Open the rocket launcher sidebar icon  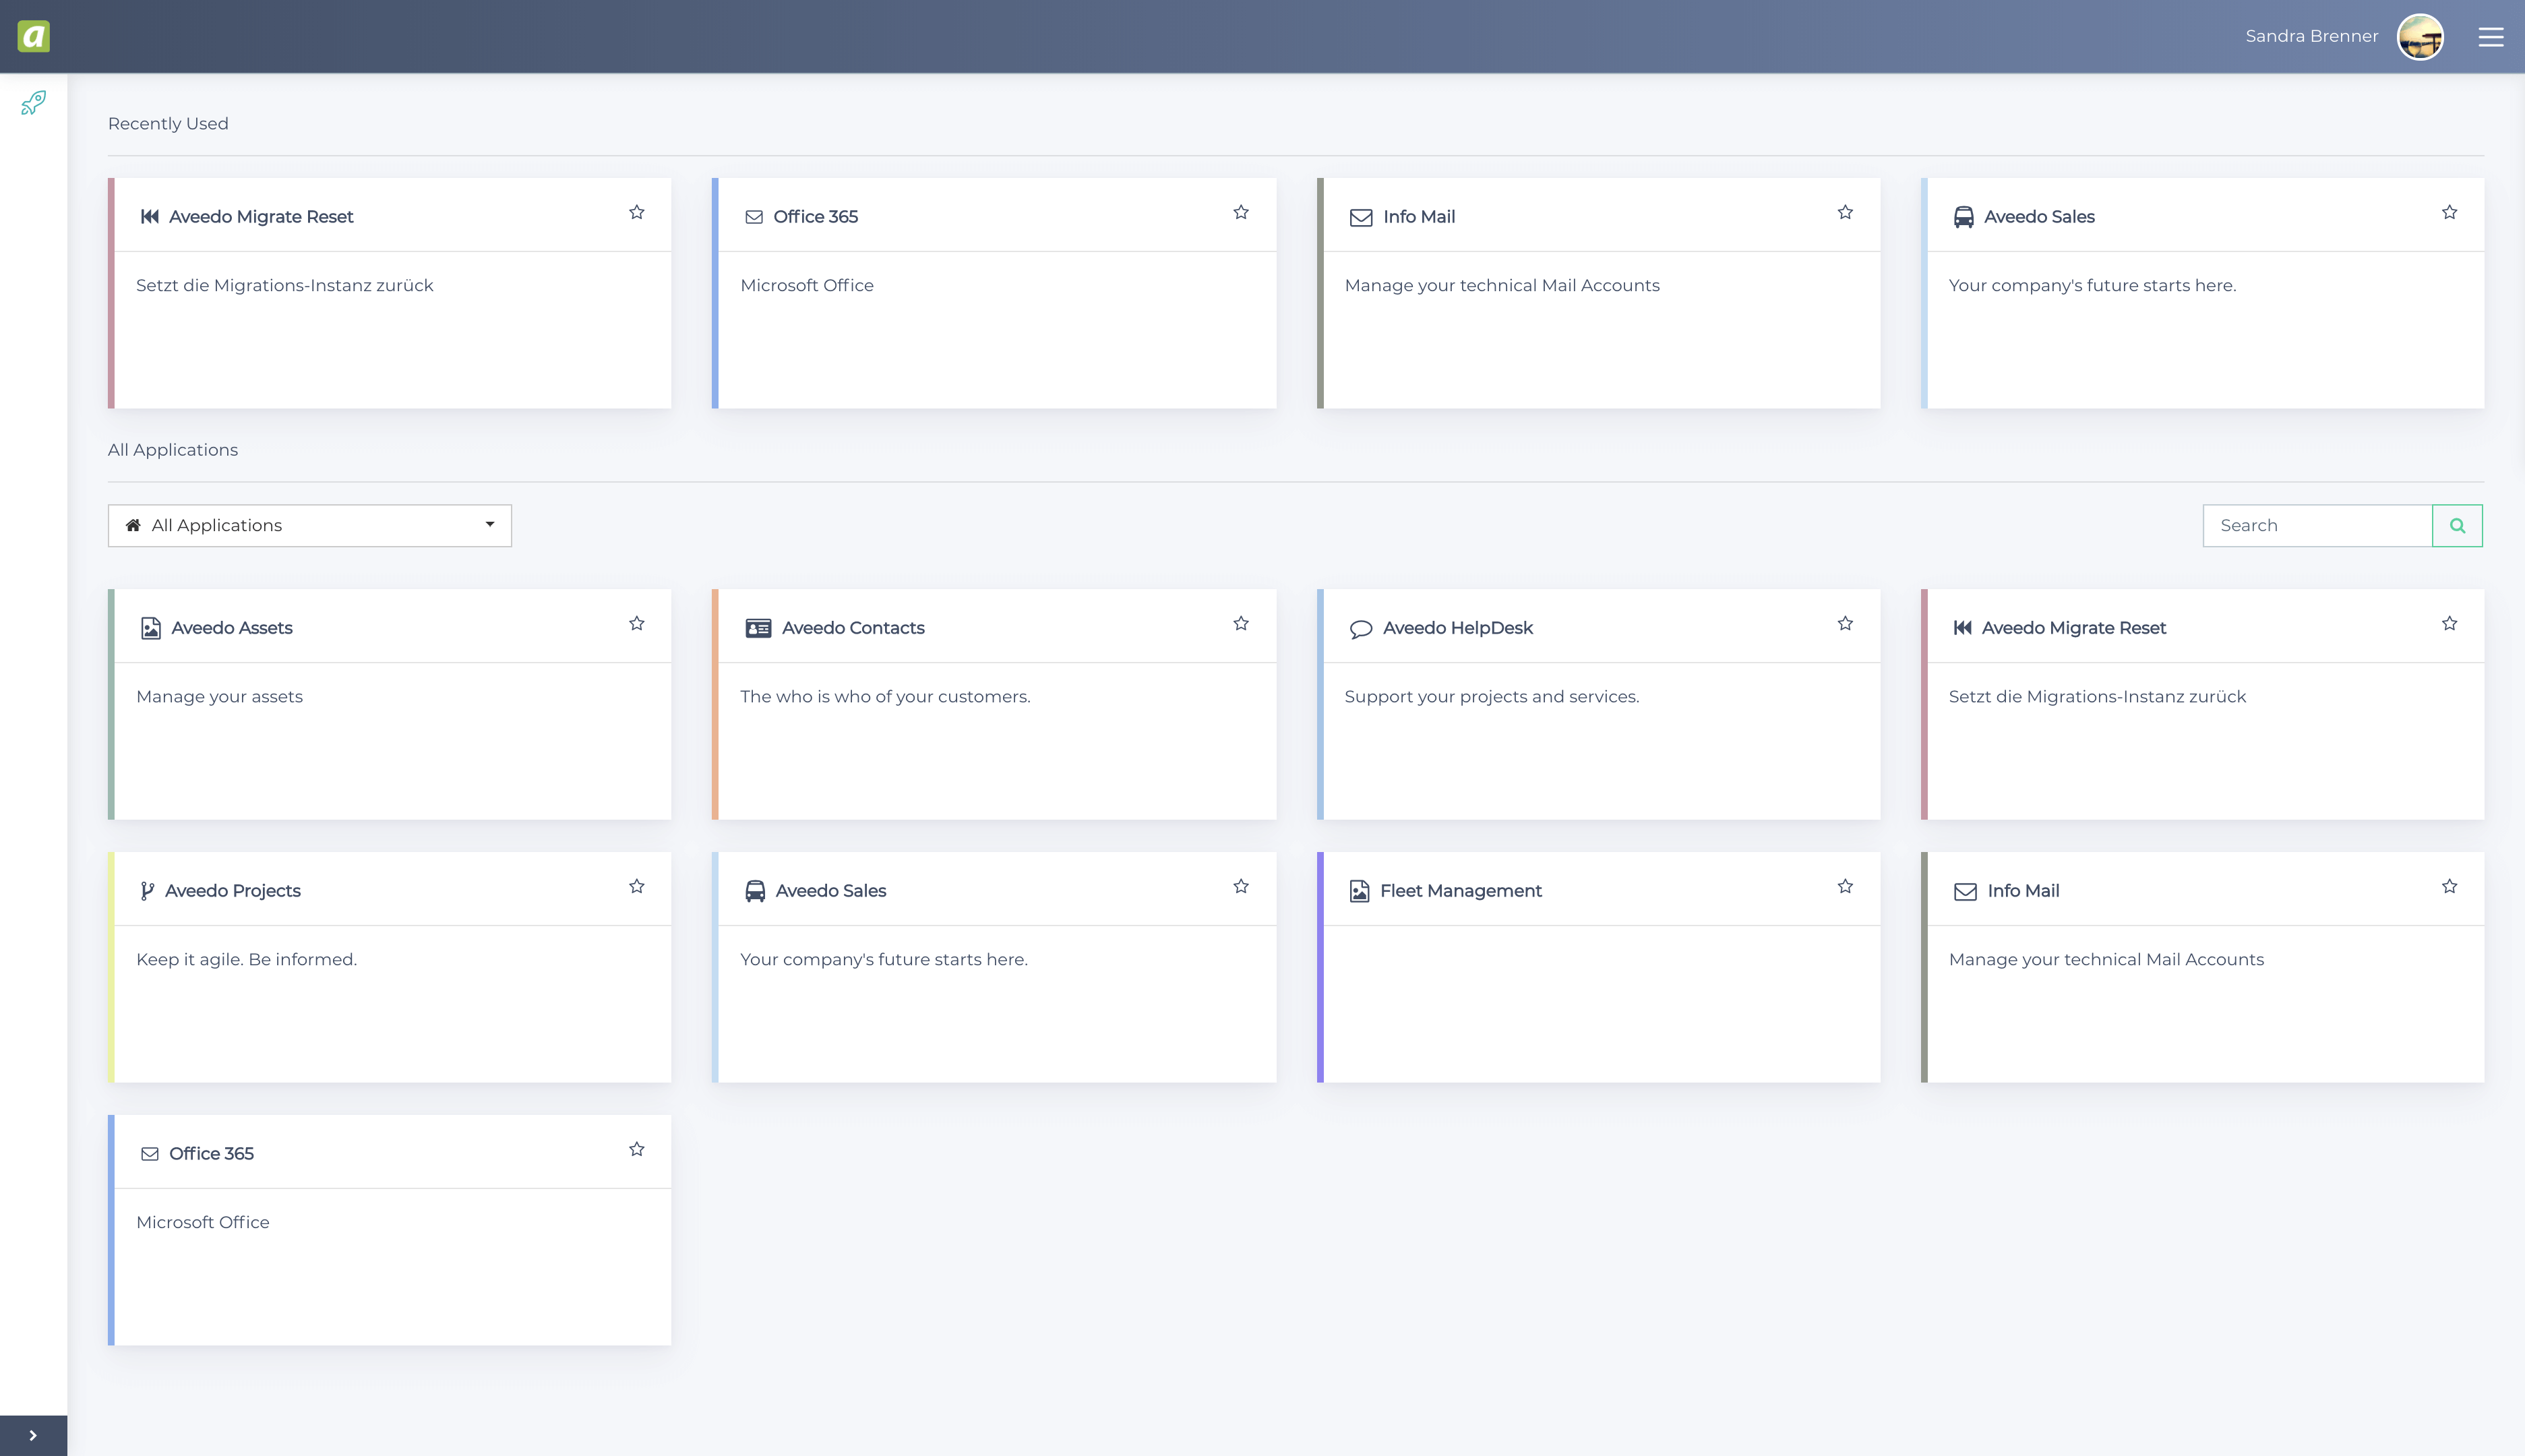(x=34, y=103)
